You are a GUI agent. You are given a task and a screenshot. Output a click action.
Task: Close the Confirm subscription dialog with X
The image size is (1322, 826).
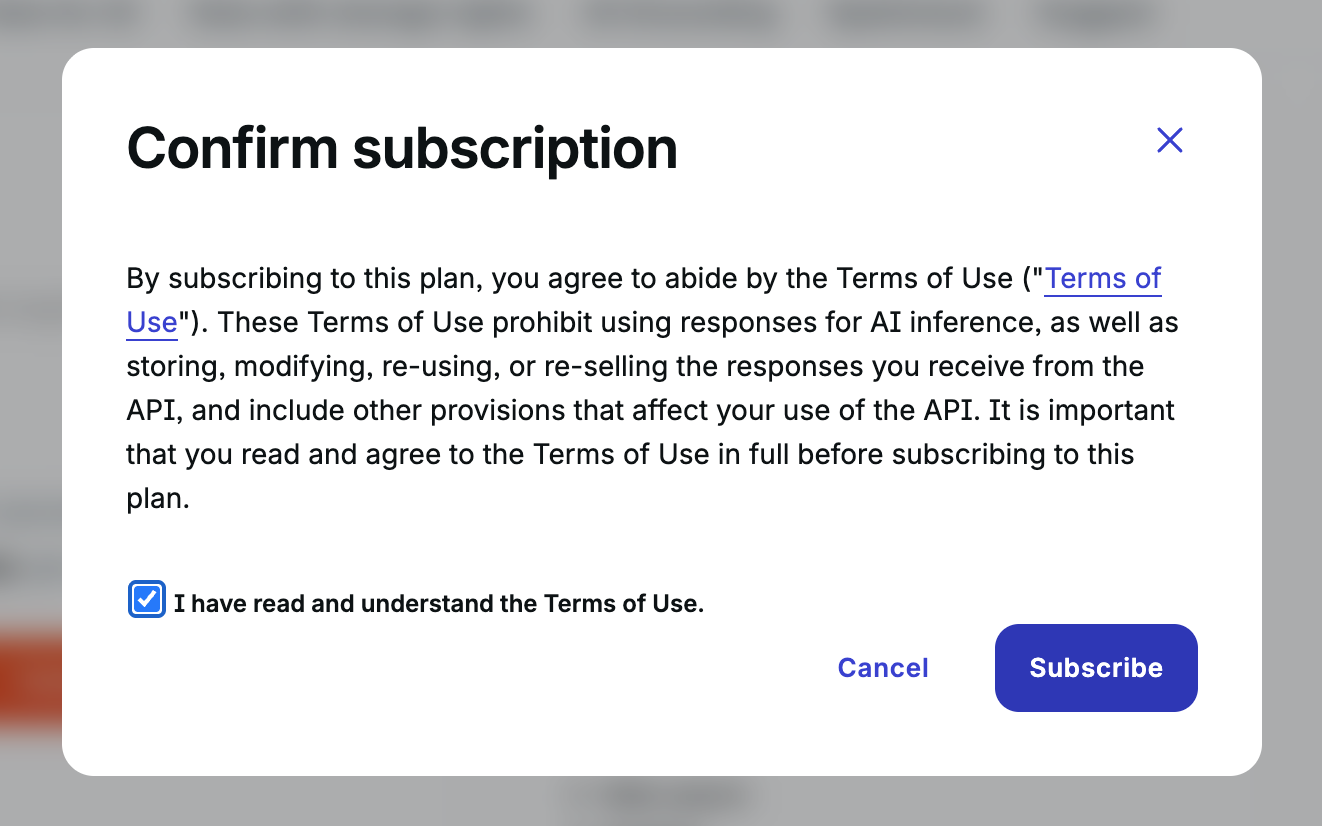1169,140
